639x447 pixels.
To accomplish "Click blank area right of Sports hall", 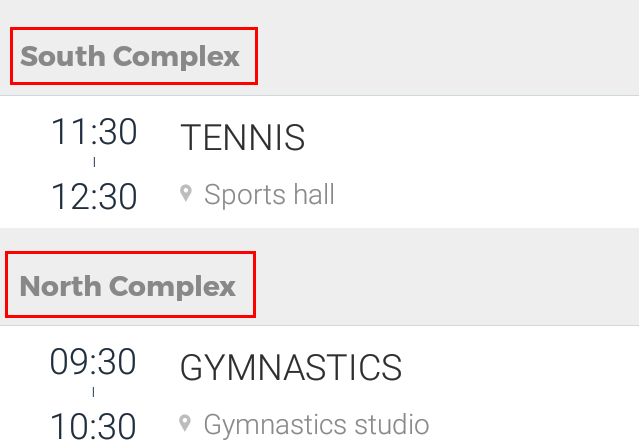I will (x=485, y=194).
